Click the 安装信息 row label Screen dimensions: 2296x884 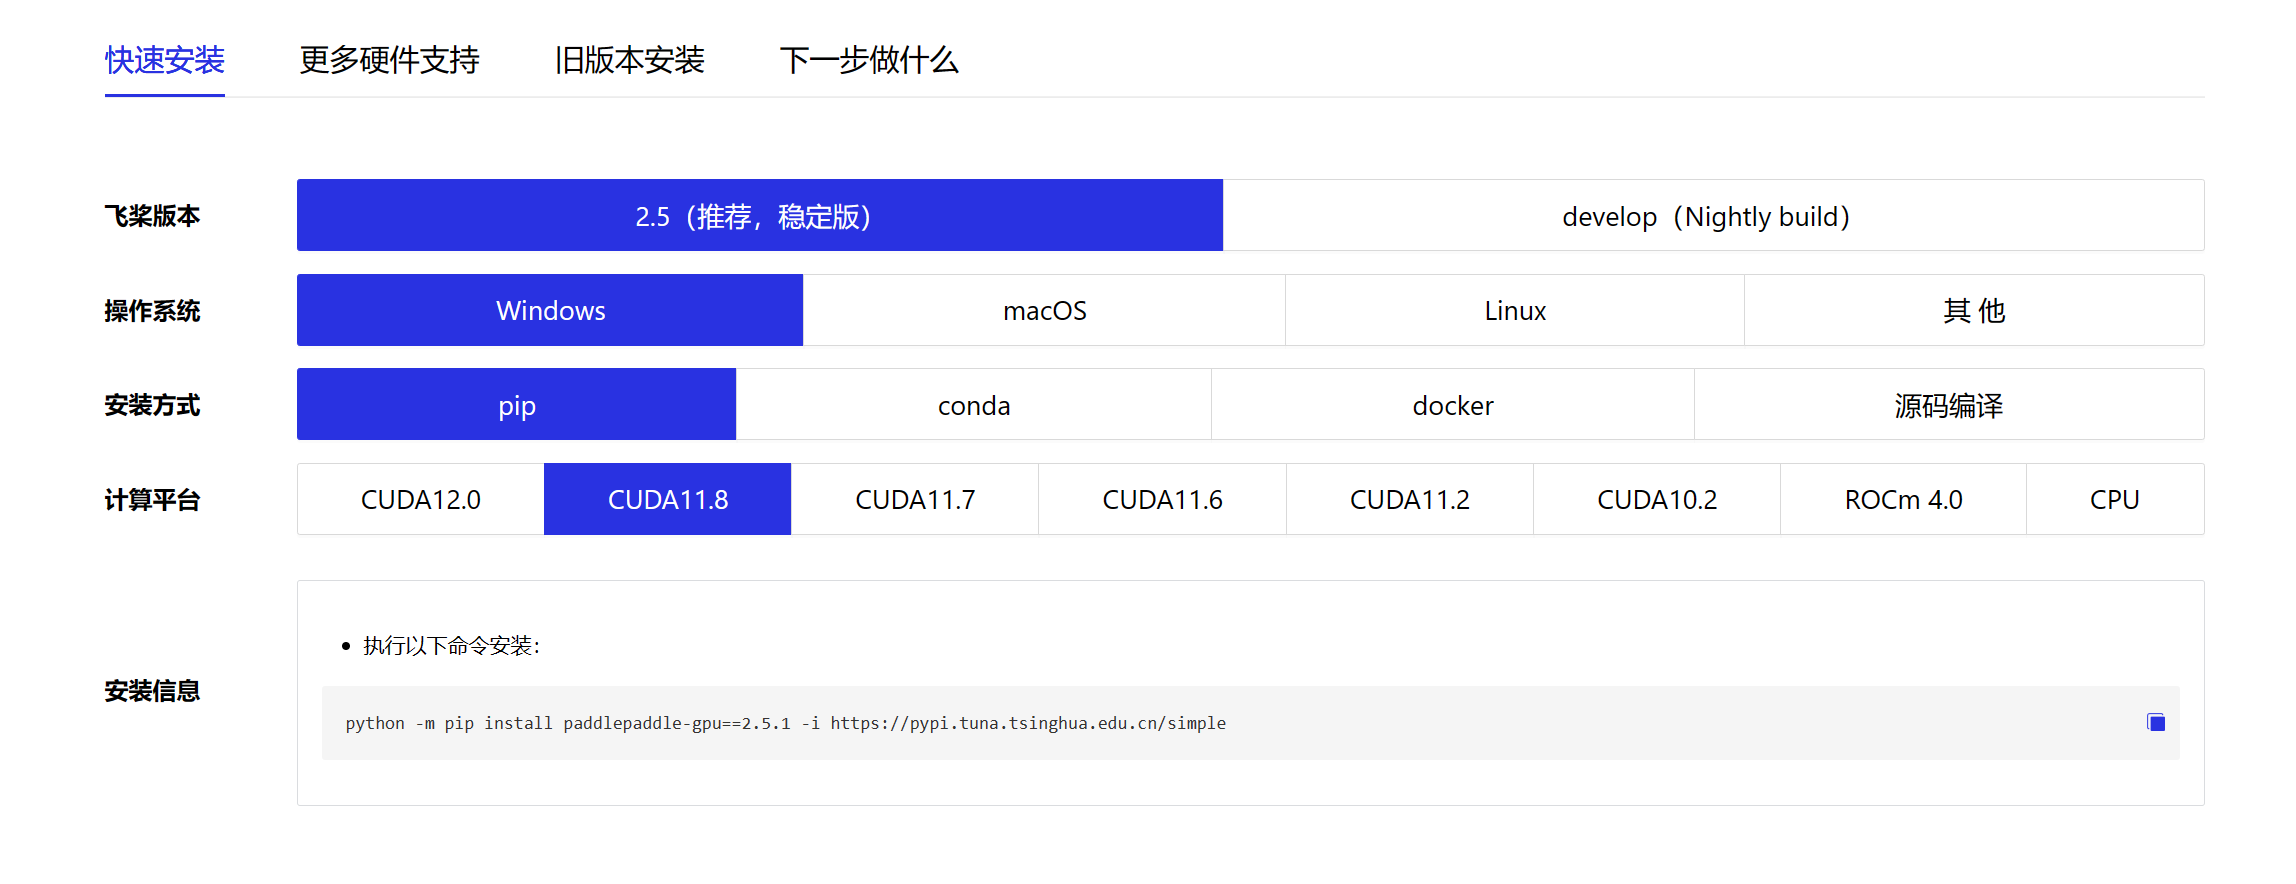click(x=152, y=690)
